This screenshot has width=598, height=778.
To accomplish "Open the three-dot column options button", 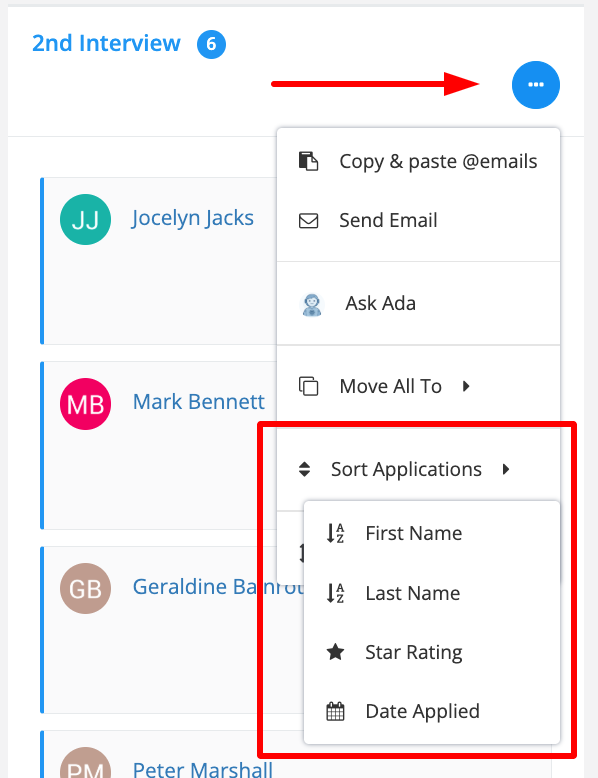I will (x=535, y=85).
